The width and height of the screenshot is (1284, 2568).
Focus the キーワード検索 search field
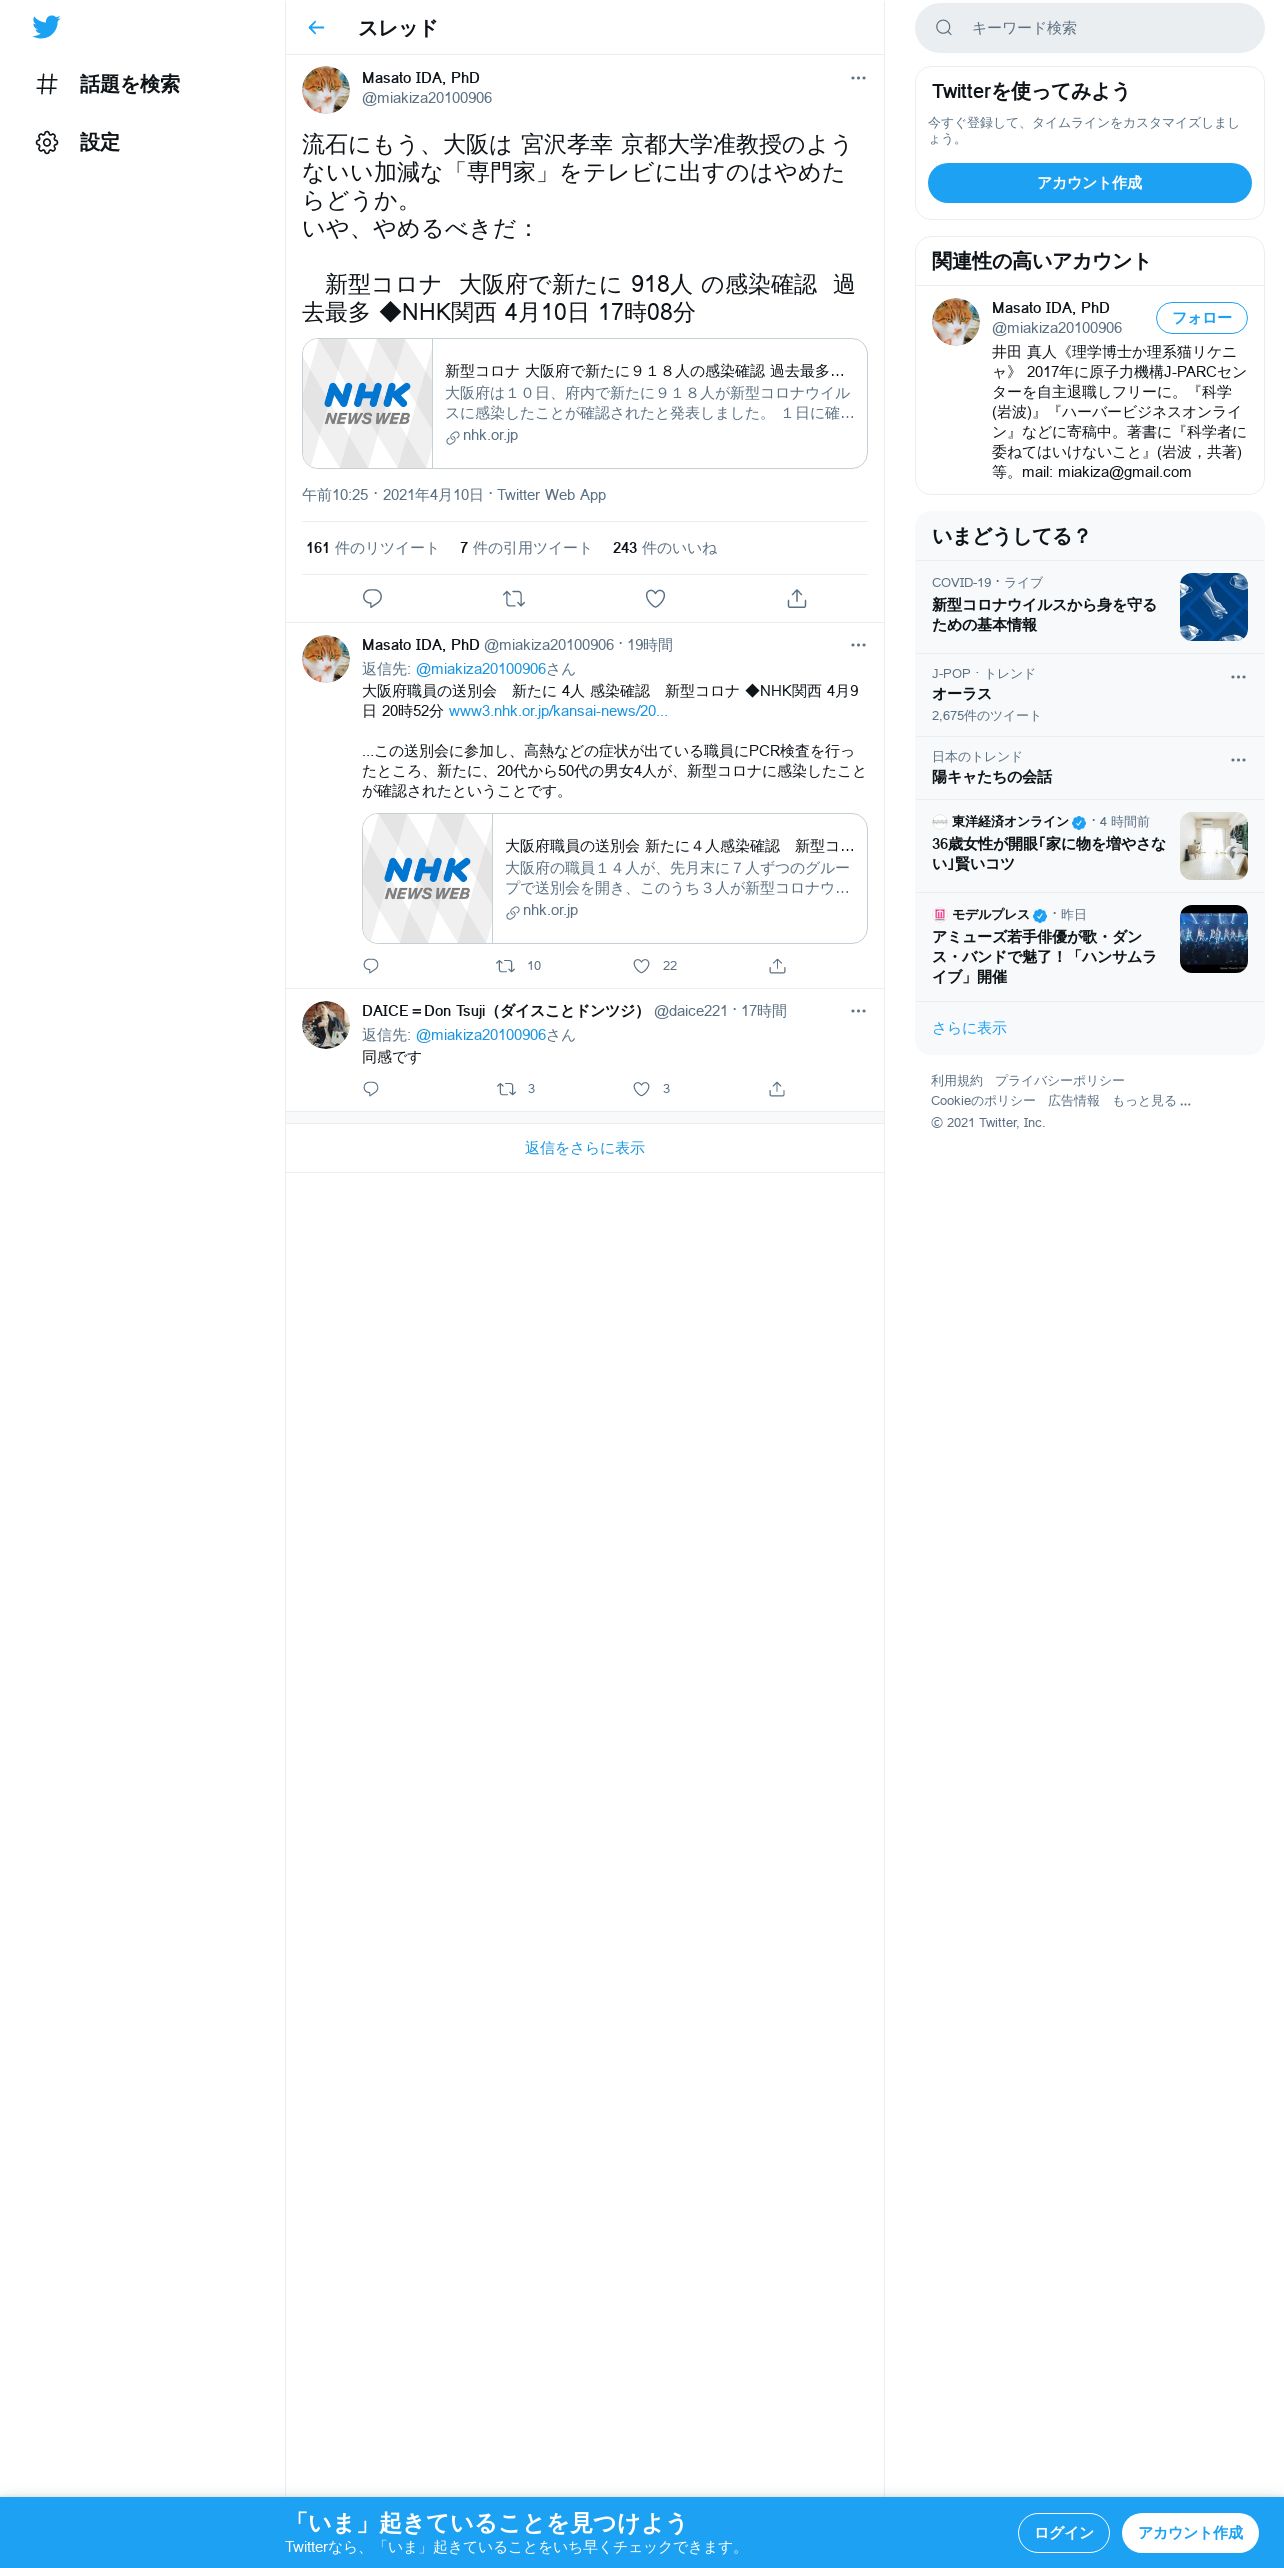tap(1090, 28)
